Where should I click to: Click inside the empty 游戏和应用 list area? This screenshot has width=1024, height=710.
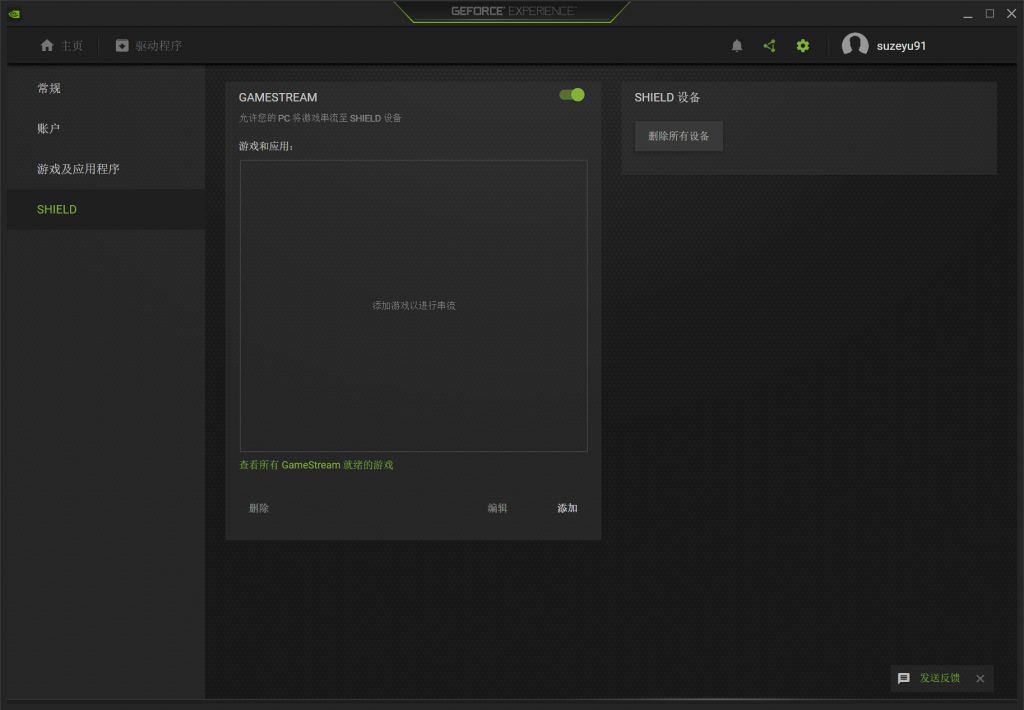413,305
